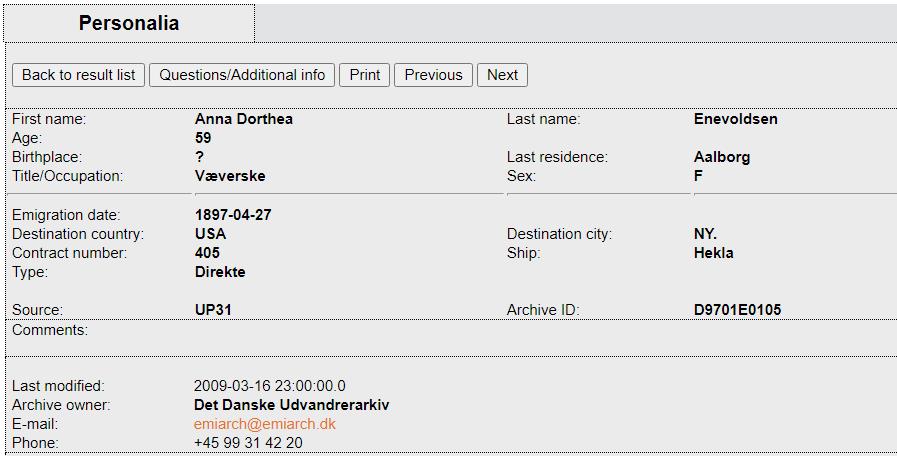The image size is (897, 456).
Task: Click the phone number +45 99 31 42 20
Action: (248, 443)
